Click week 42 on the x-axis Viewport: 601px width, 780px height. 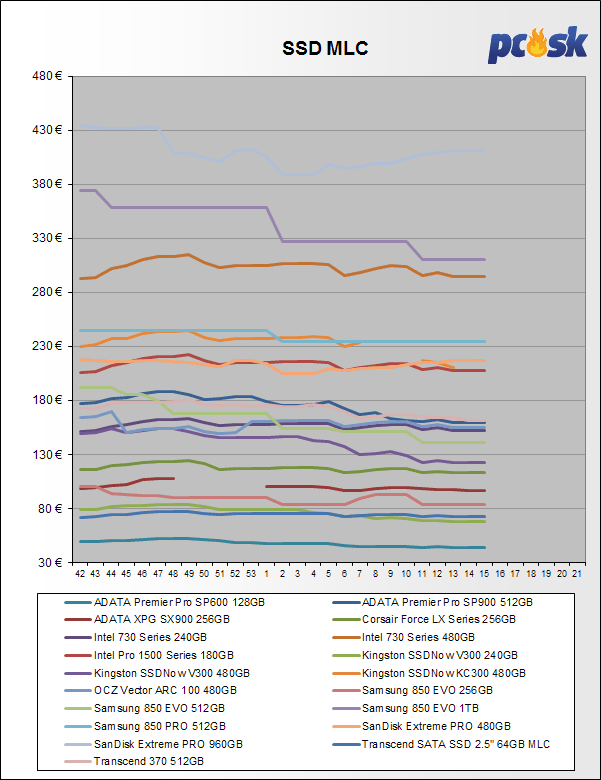pyautogui.click(x=80, y=574)
